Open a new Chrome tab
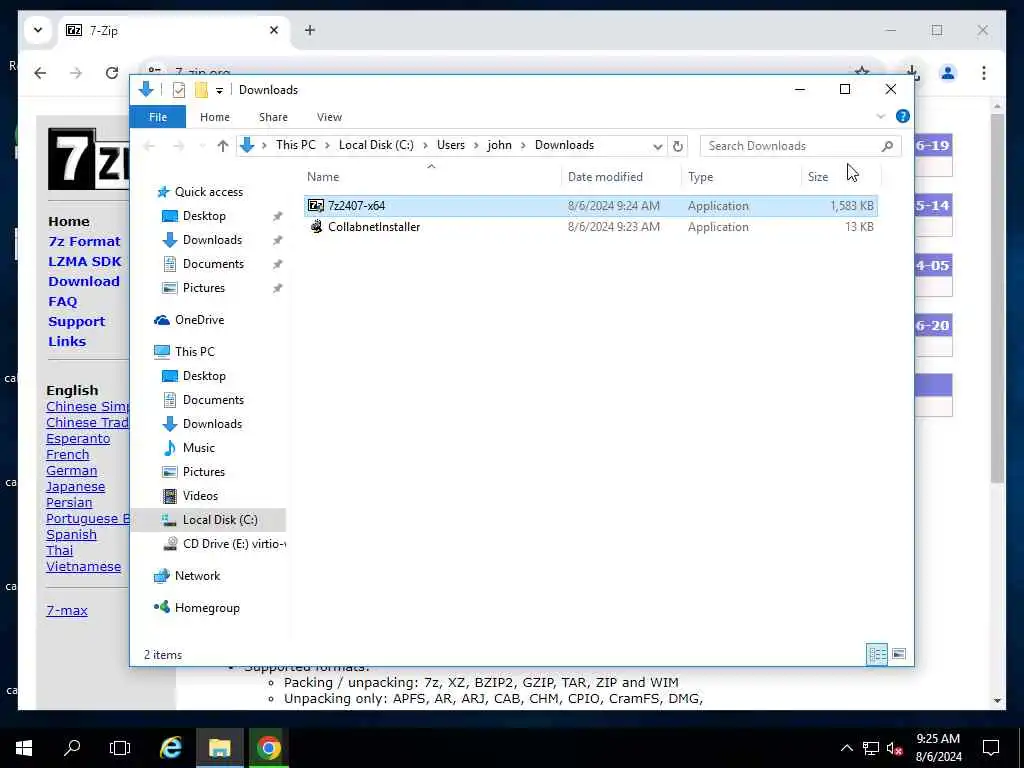The width and height of the screenshot is (1024, 768). (x=310, y=30)
